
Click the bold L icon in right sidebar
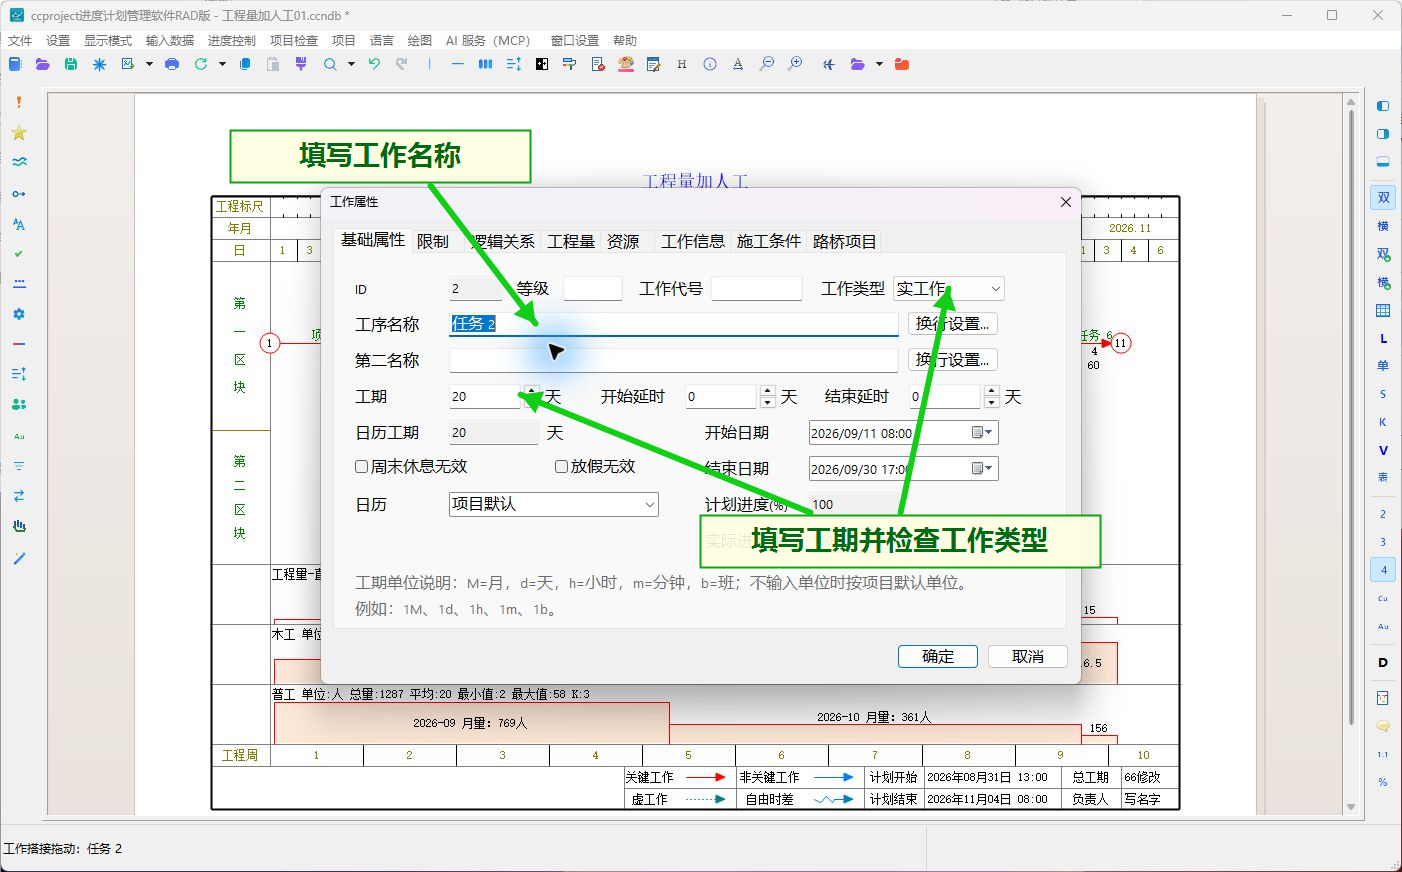point(1383,339)
